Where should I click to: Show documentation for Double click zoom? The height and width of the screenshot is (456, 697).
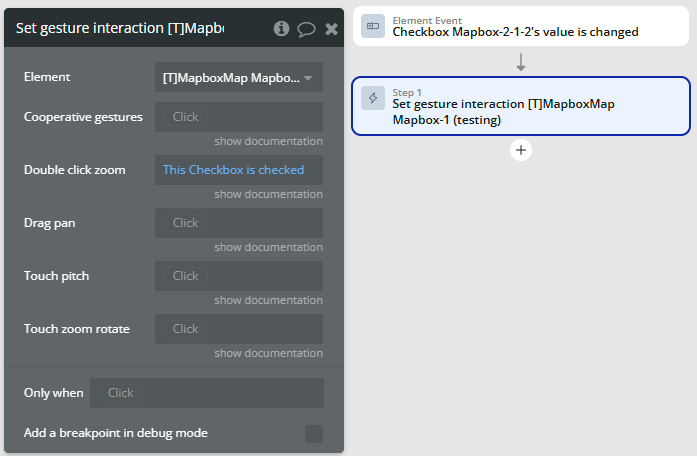click(268, 194)
